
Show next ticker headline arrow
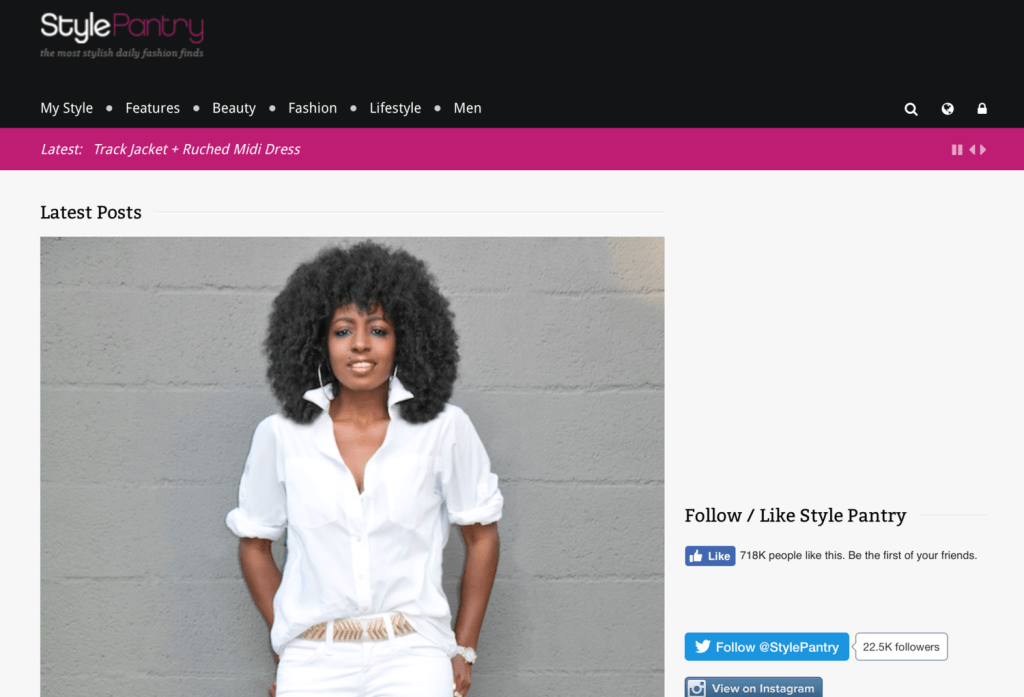coord(983,150)
